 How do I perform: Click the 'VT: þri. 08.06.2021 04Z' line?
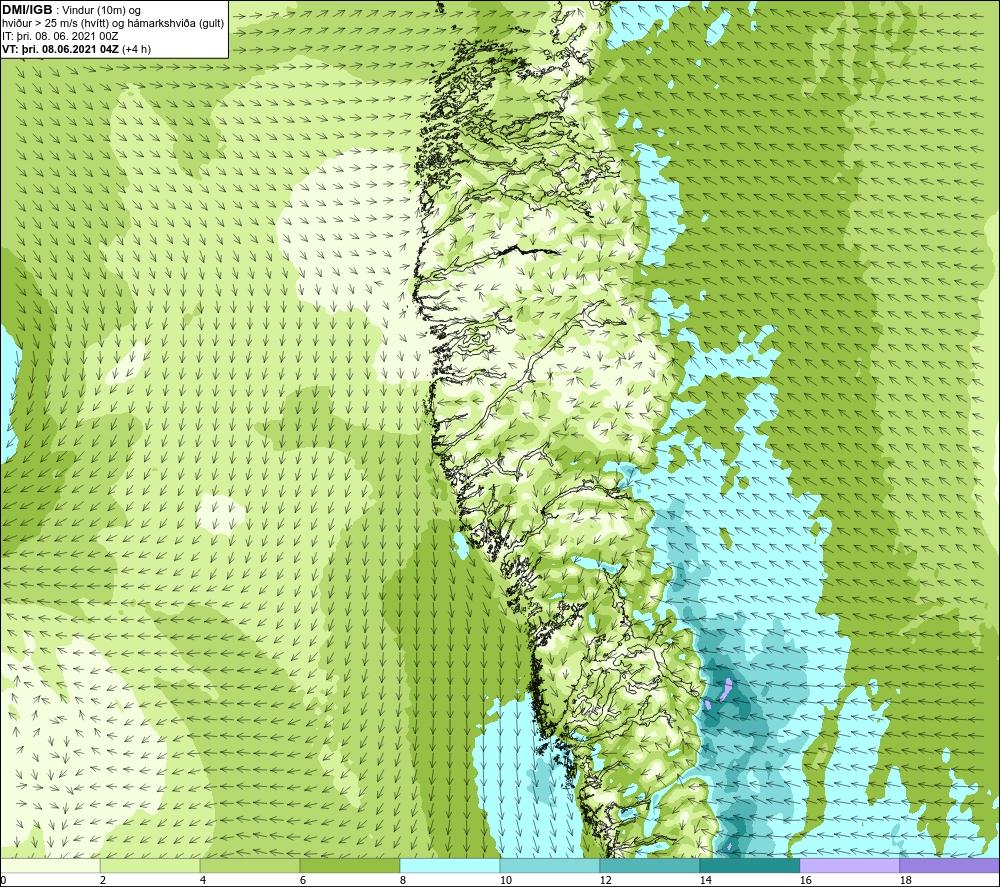point(77,49)
